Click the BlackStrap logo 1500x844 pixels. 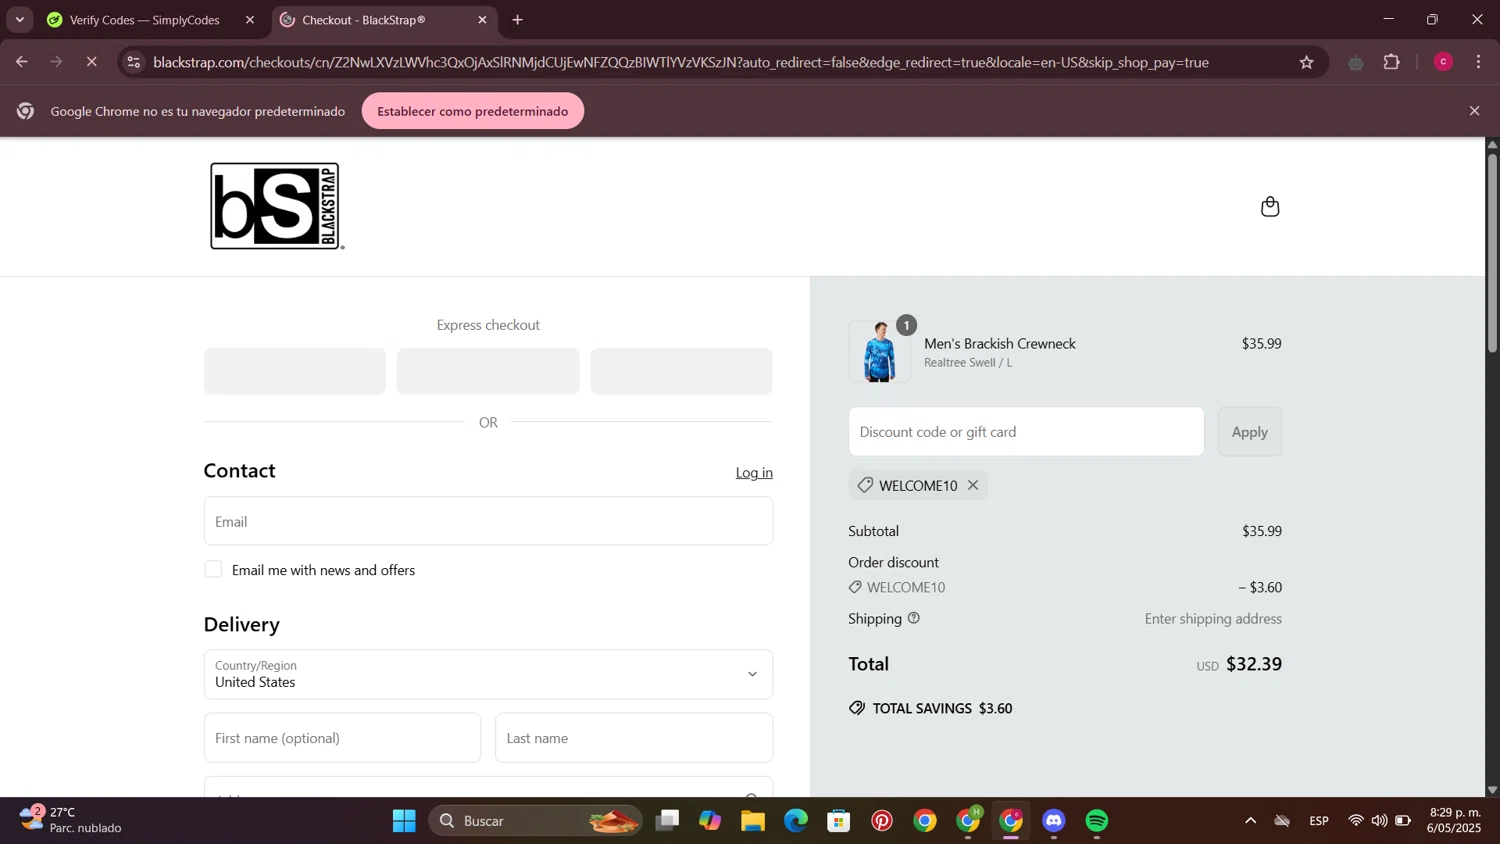(x=277, y=206)
